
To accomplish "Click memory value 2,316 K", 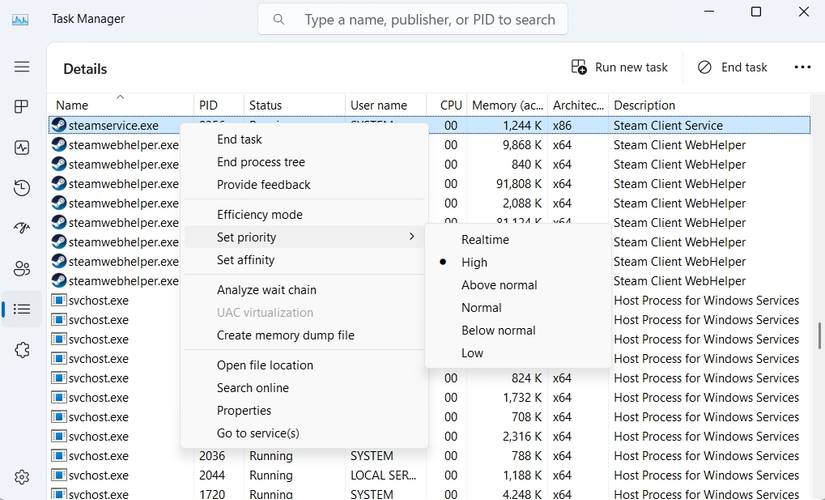I will pyautogui.click(x=522, y=436).
